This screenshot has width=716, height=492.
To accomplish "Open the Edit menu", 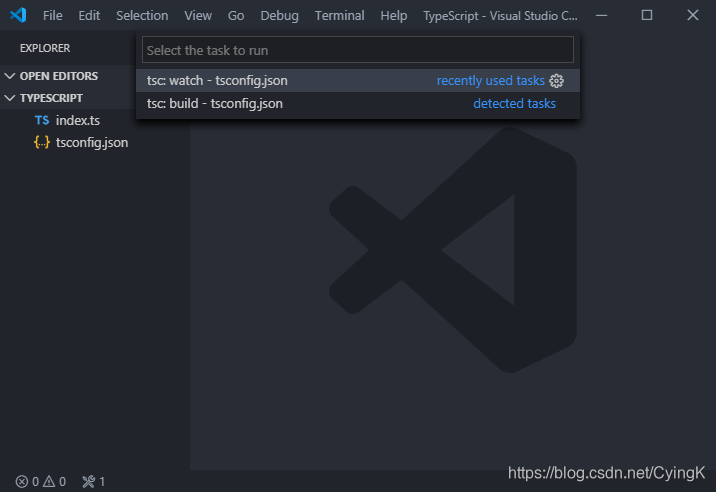I will pos(89,16).
